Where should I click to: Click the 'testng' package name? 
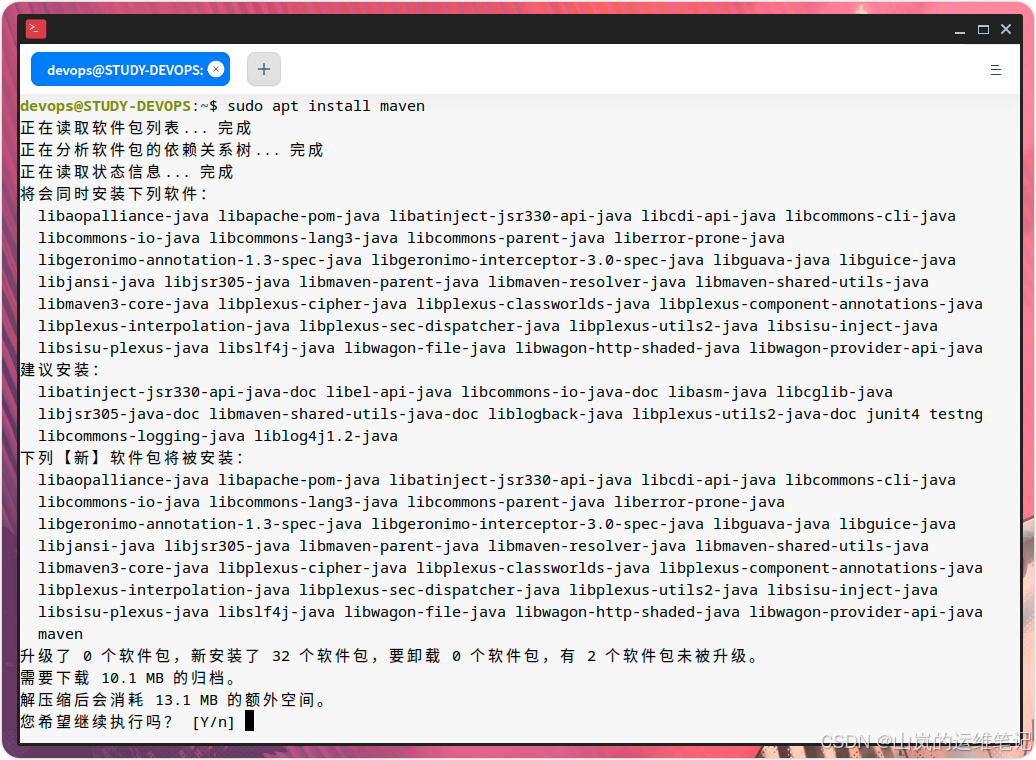(956, 414)
